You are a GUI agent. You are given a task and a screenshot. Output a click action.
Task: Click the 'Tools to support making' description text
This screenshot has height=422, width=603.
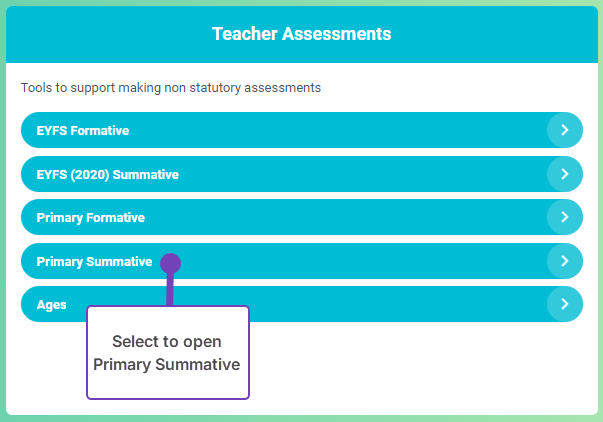pos(170,88)
